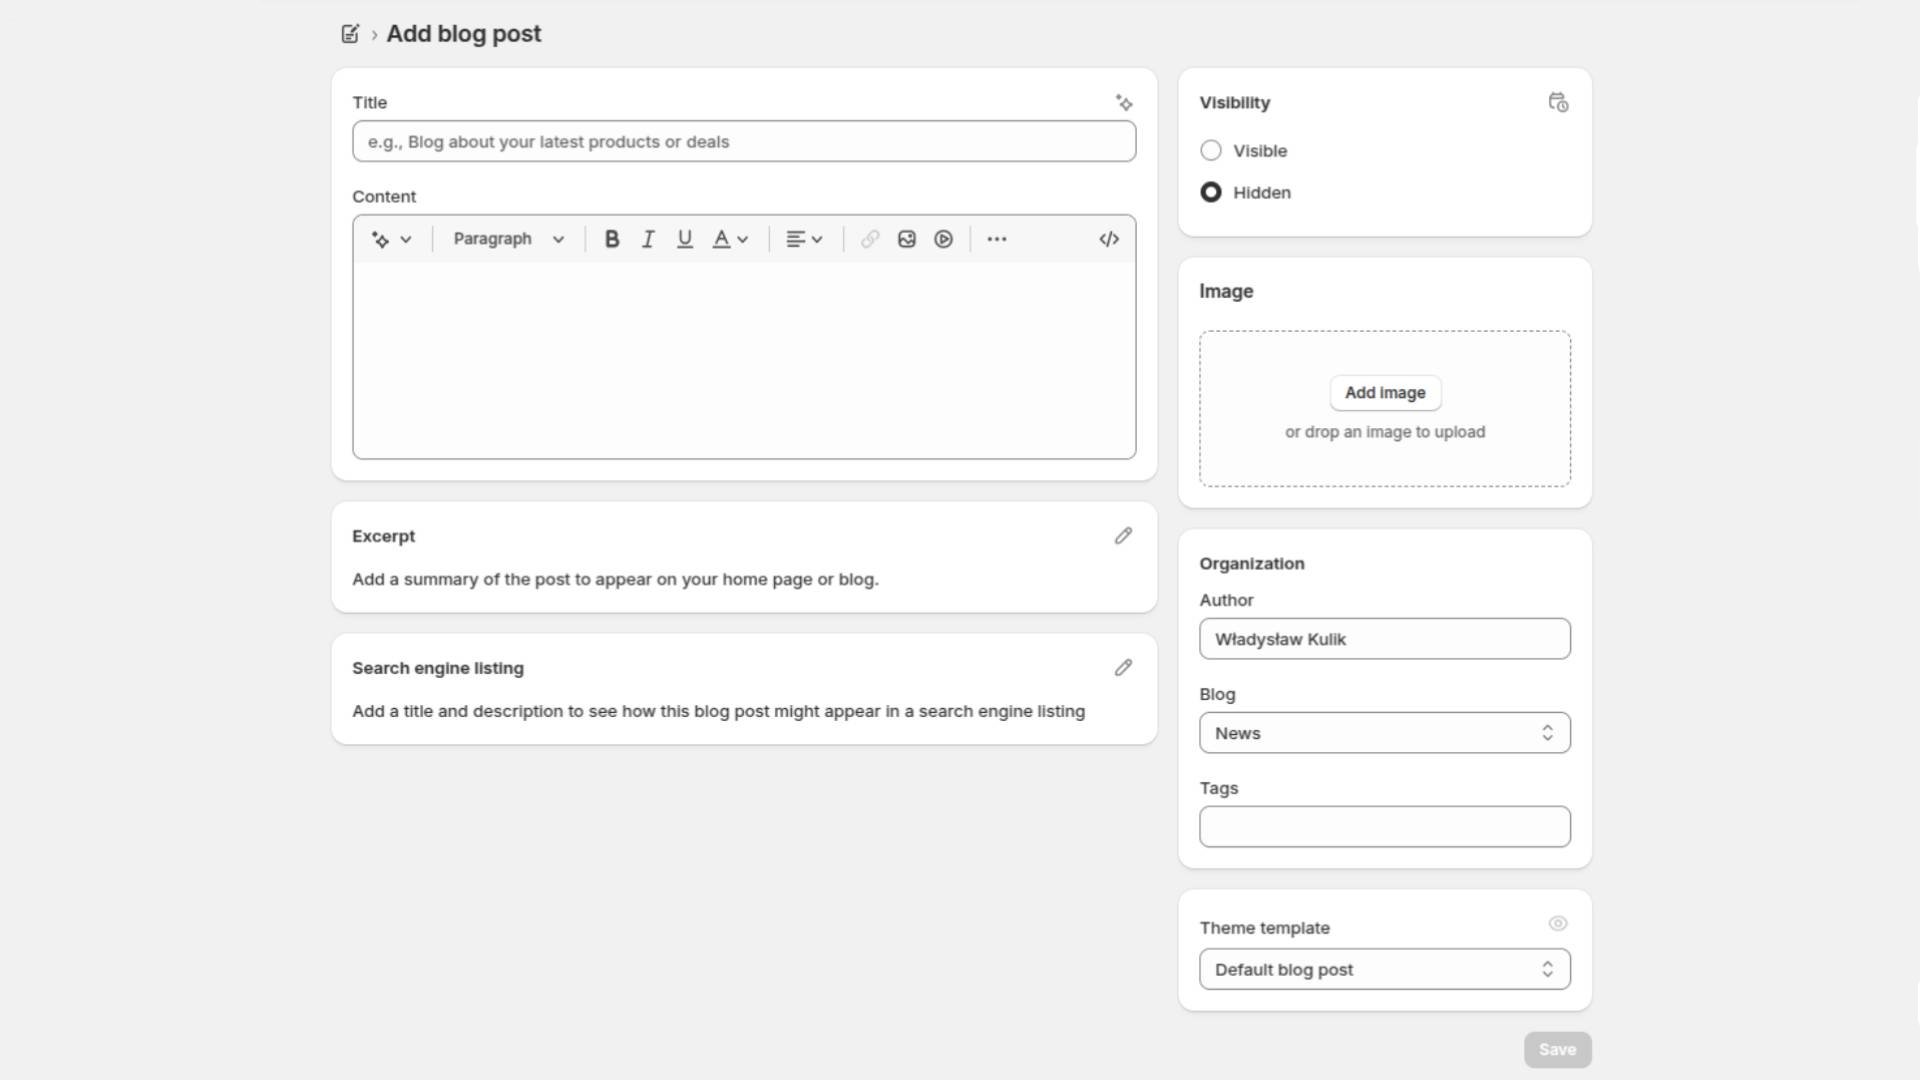This screenshot has width=1920, height=1080.
Task: Insert a video in the content editor
Action: pos(943,239)
